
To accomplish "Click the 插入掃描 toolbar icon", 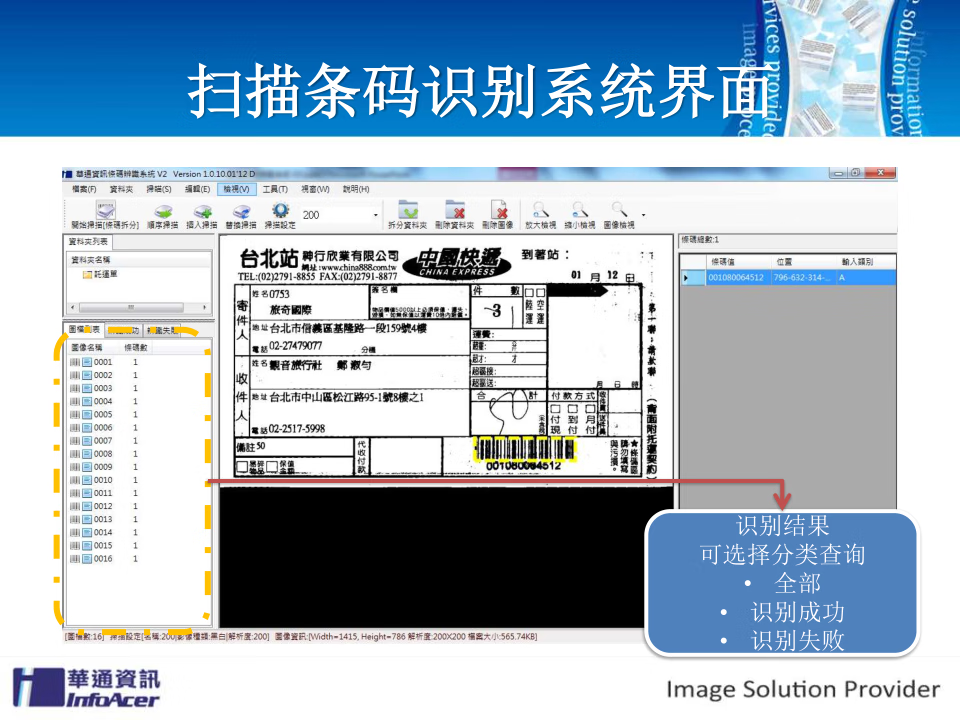I will (202, 211).
